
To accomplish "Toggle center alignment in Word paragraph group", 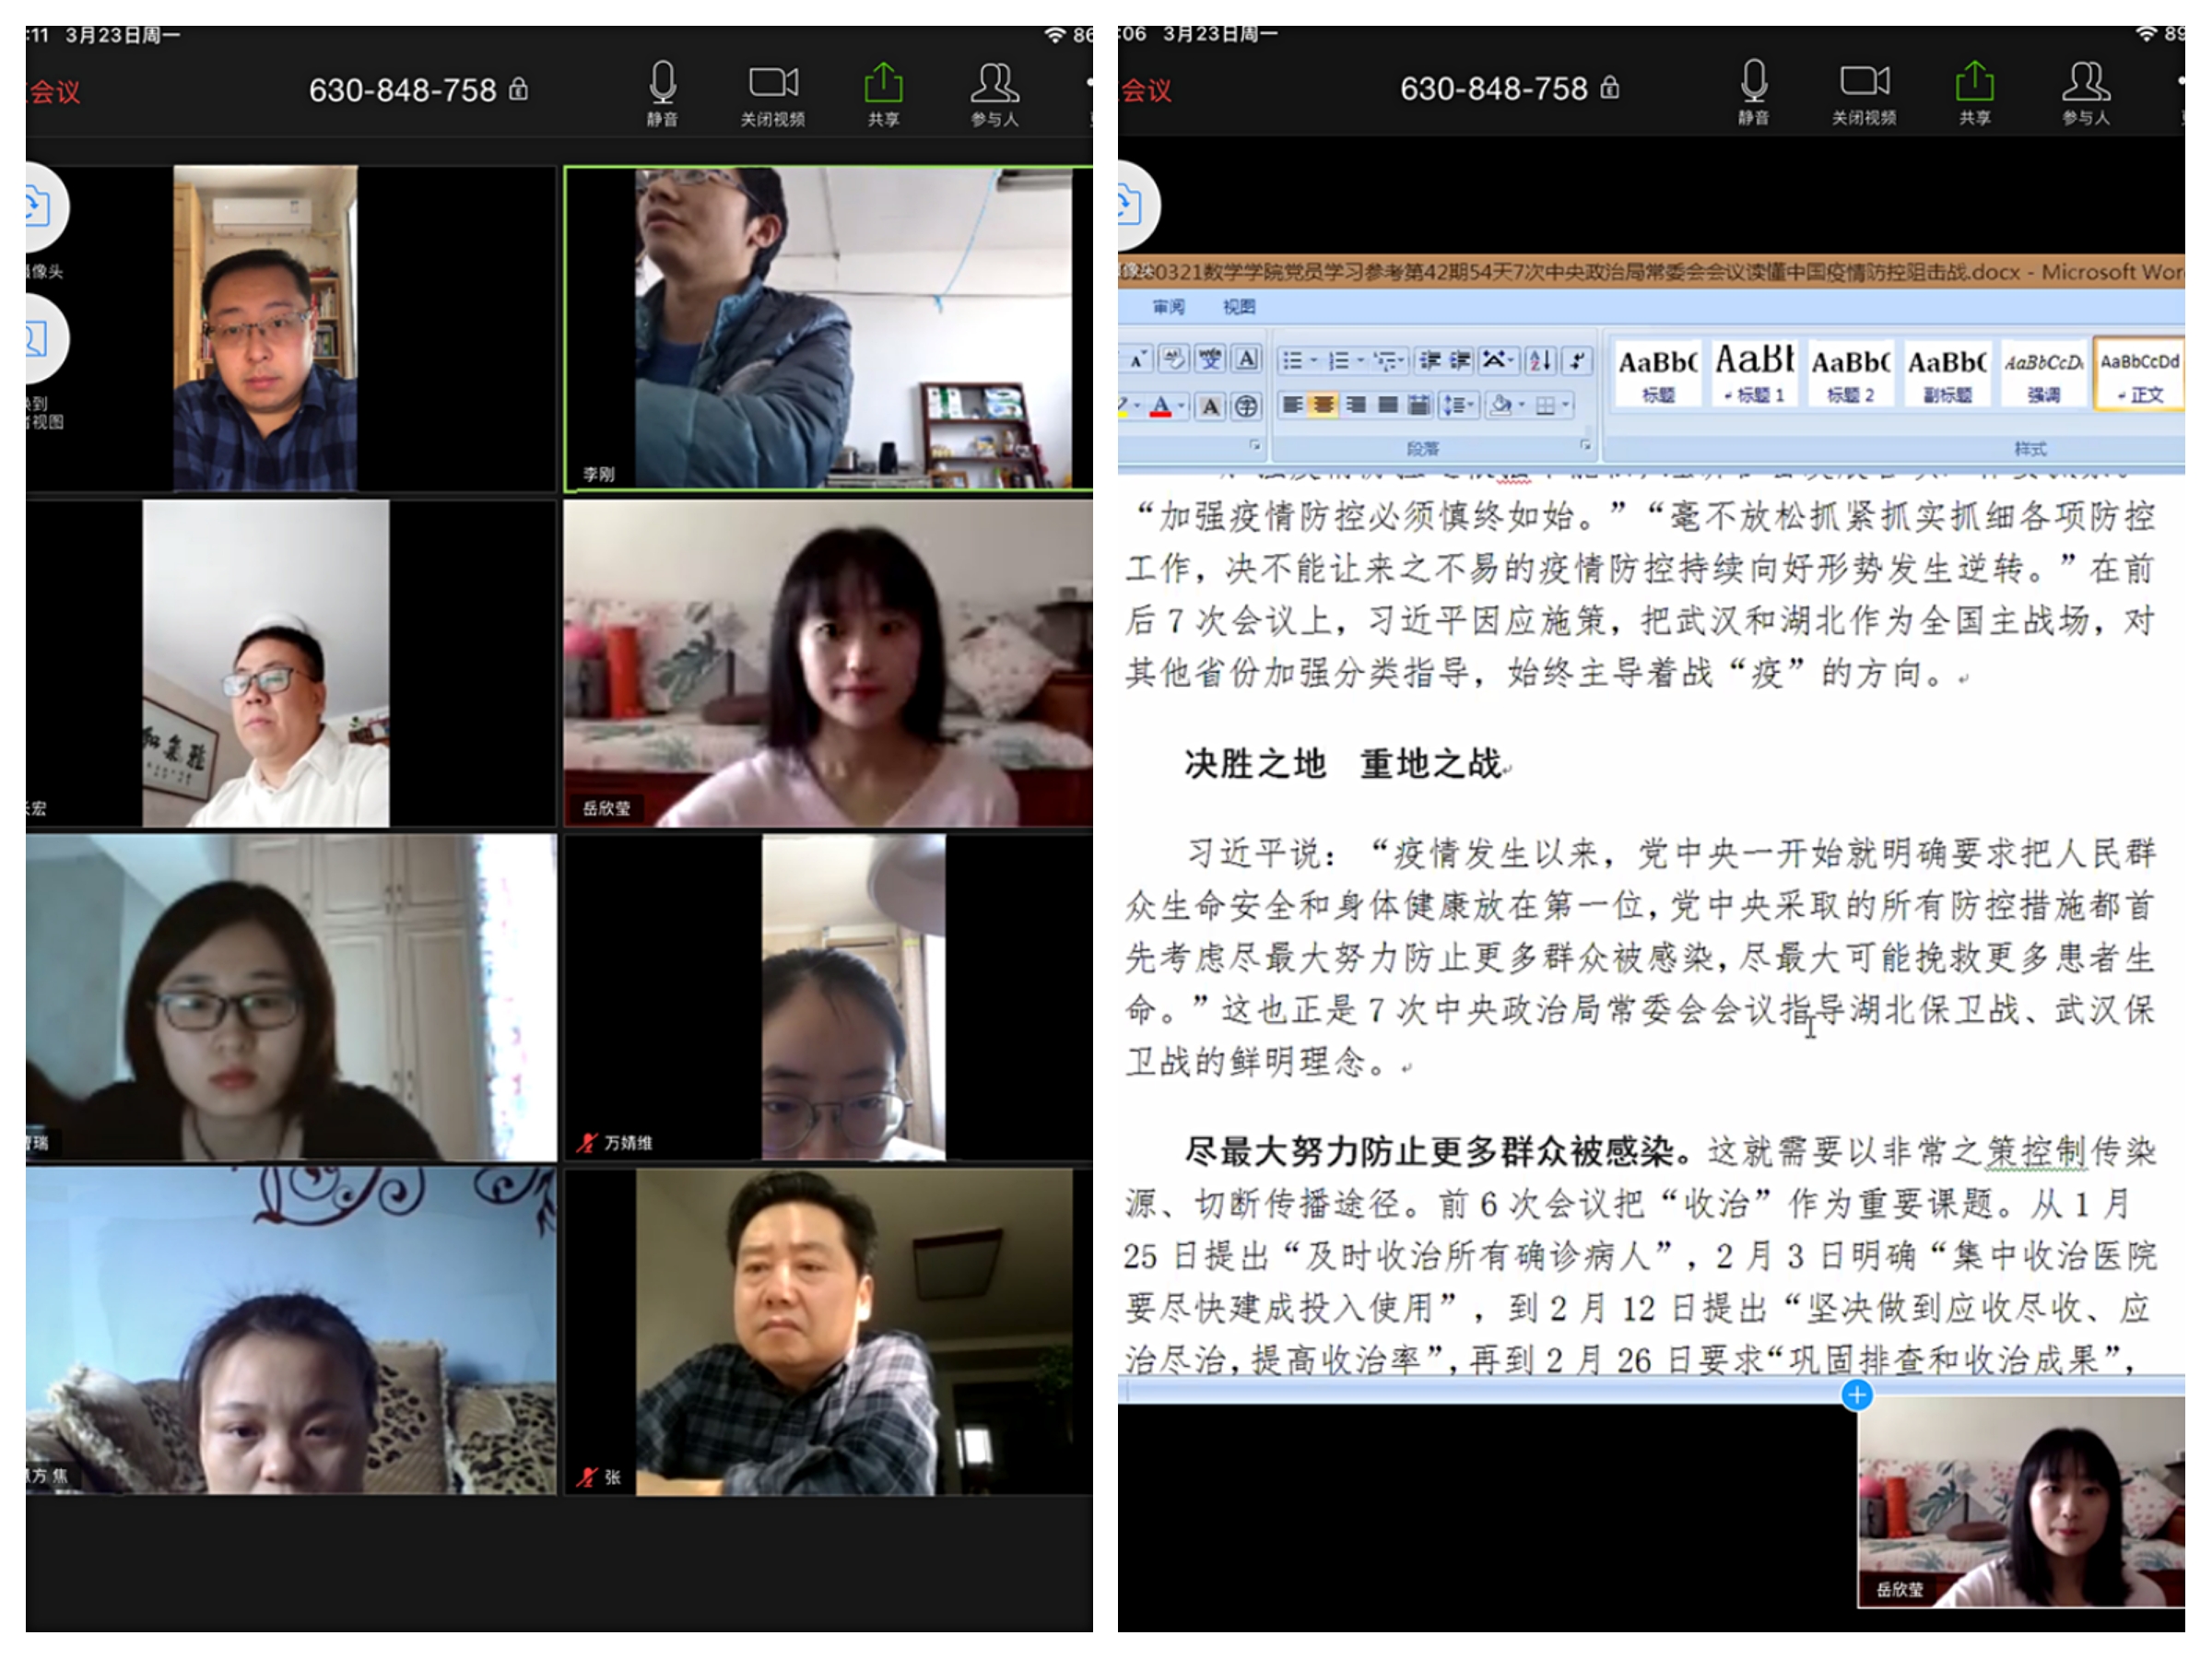I will pyautogui.click(x=1323, y=405).
